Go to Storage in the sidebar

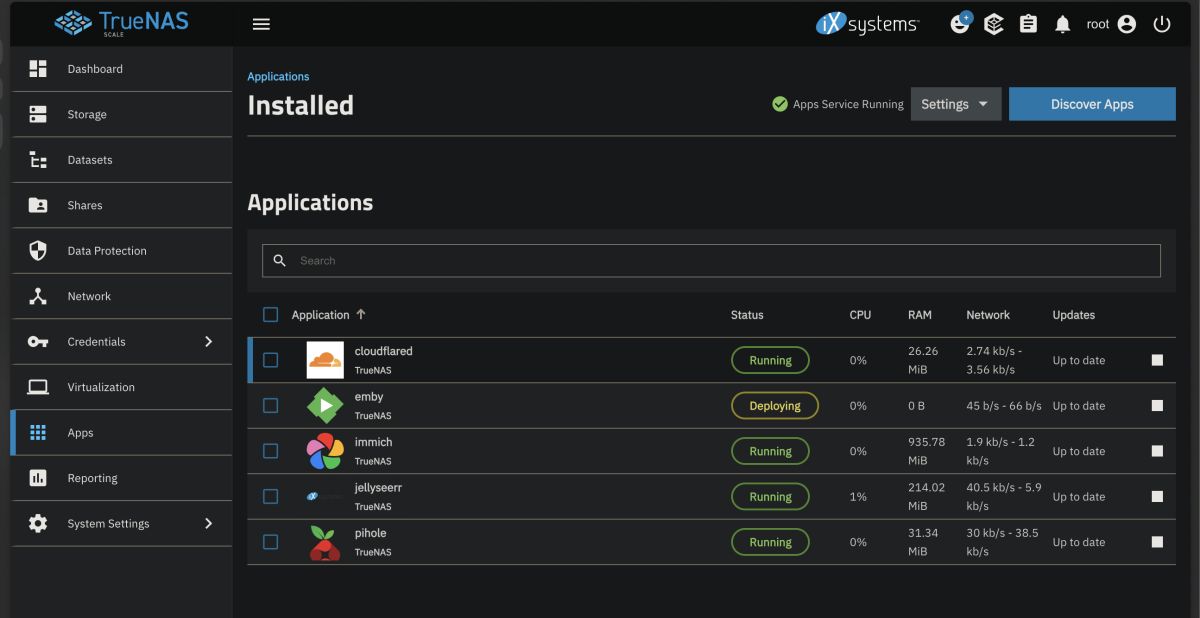coord(87,115)
